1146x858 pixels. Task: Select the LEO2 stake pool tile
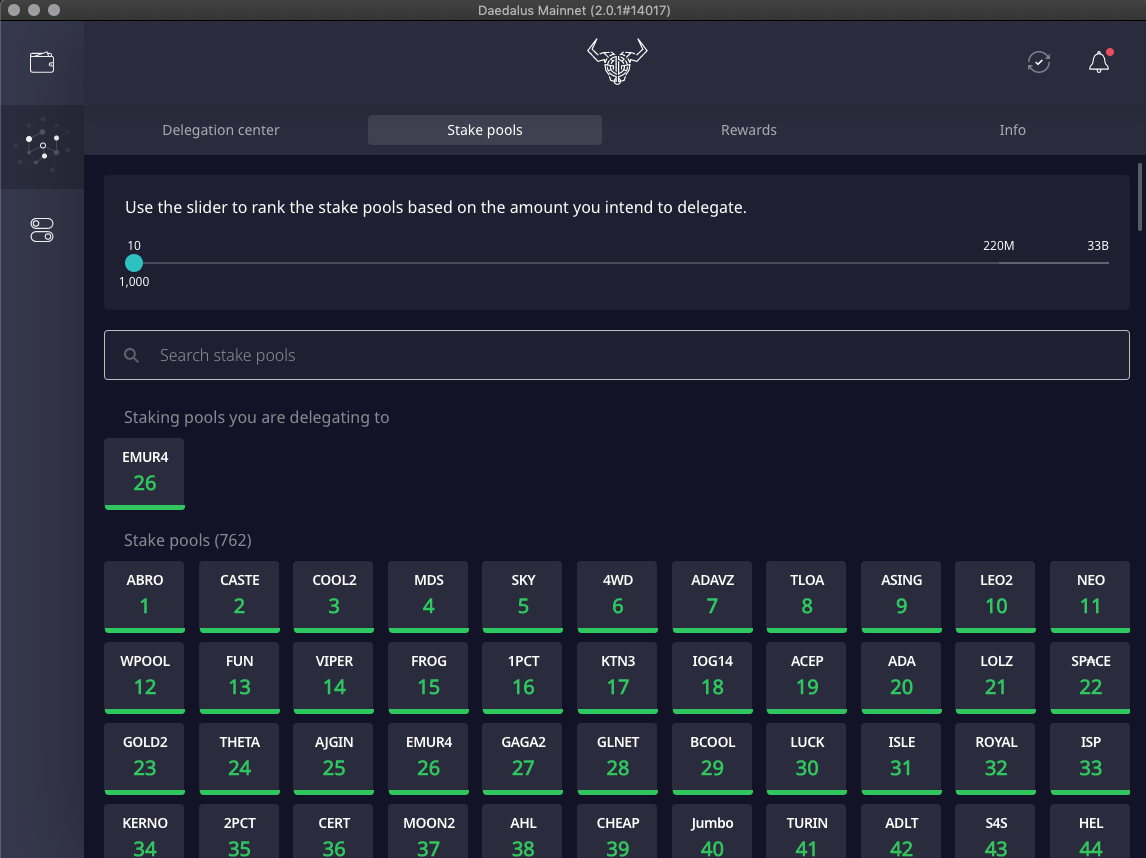point(995,596)
